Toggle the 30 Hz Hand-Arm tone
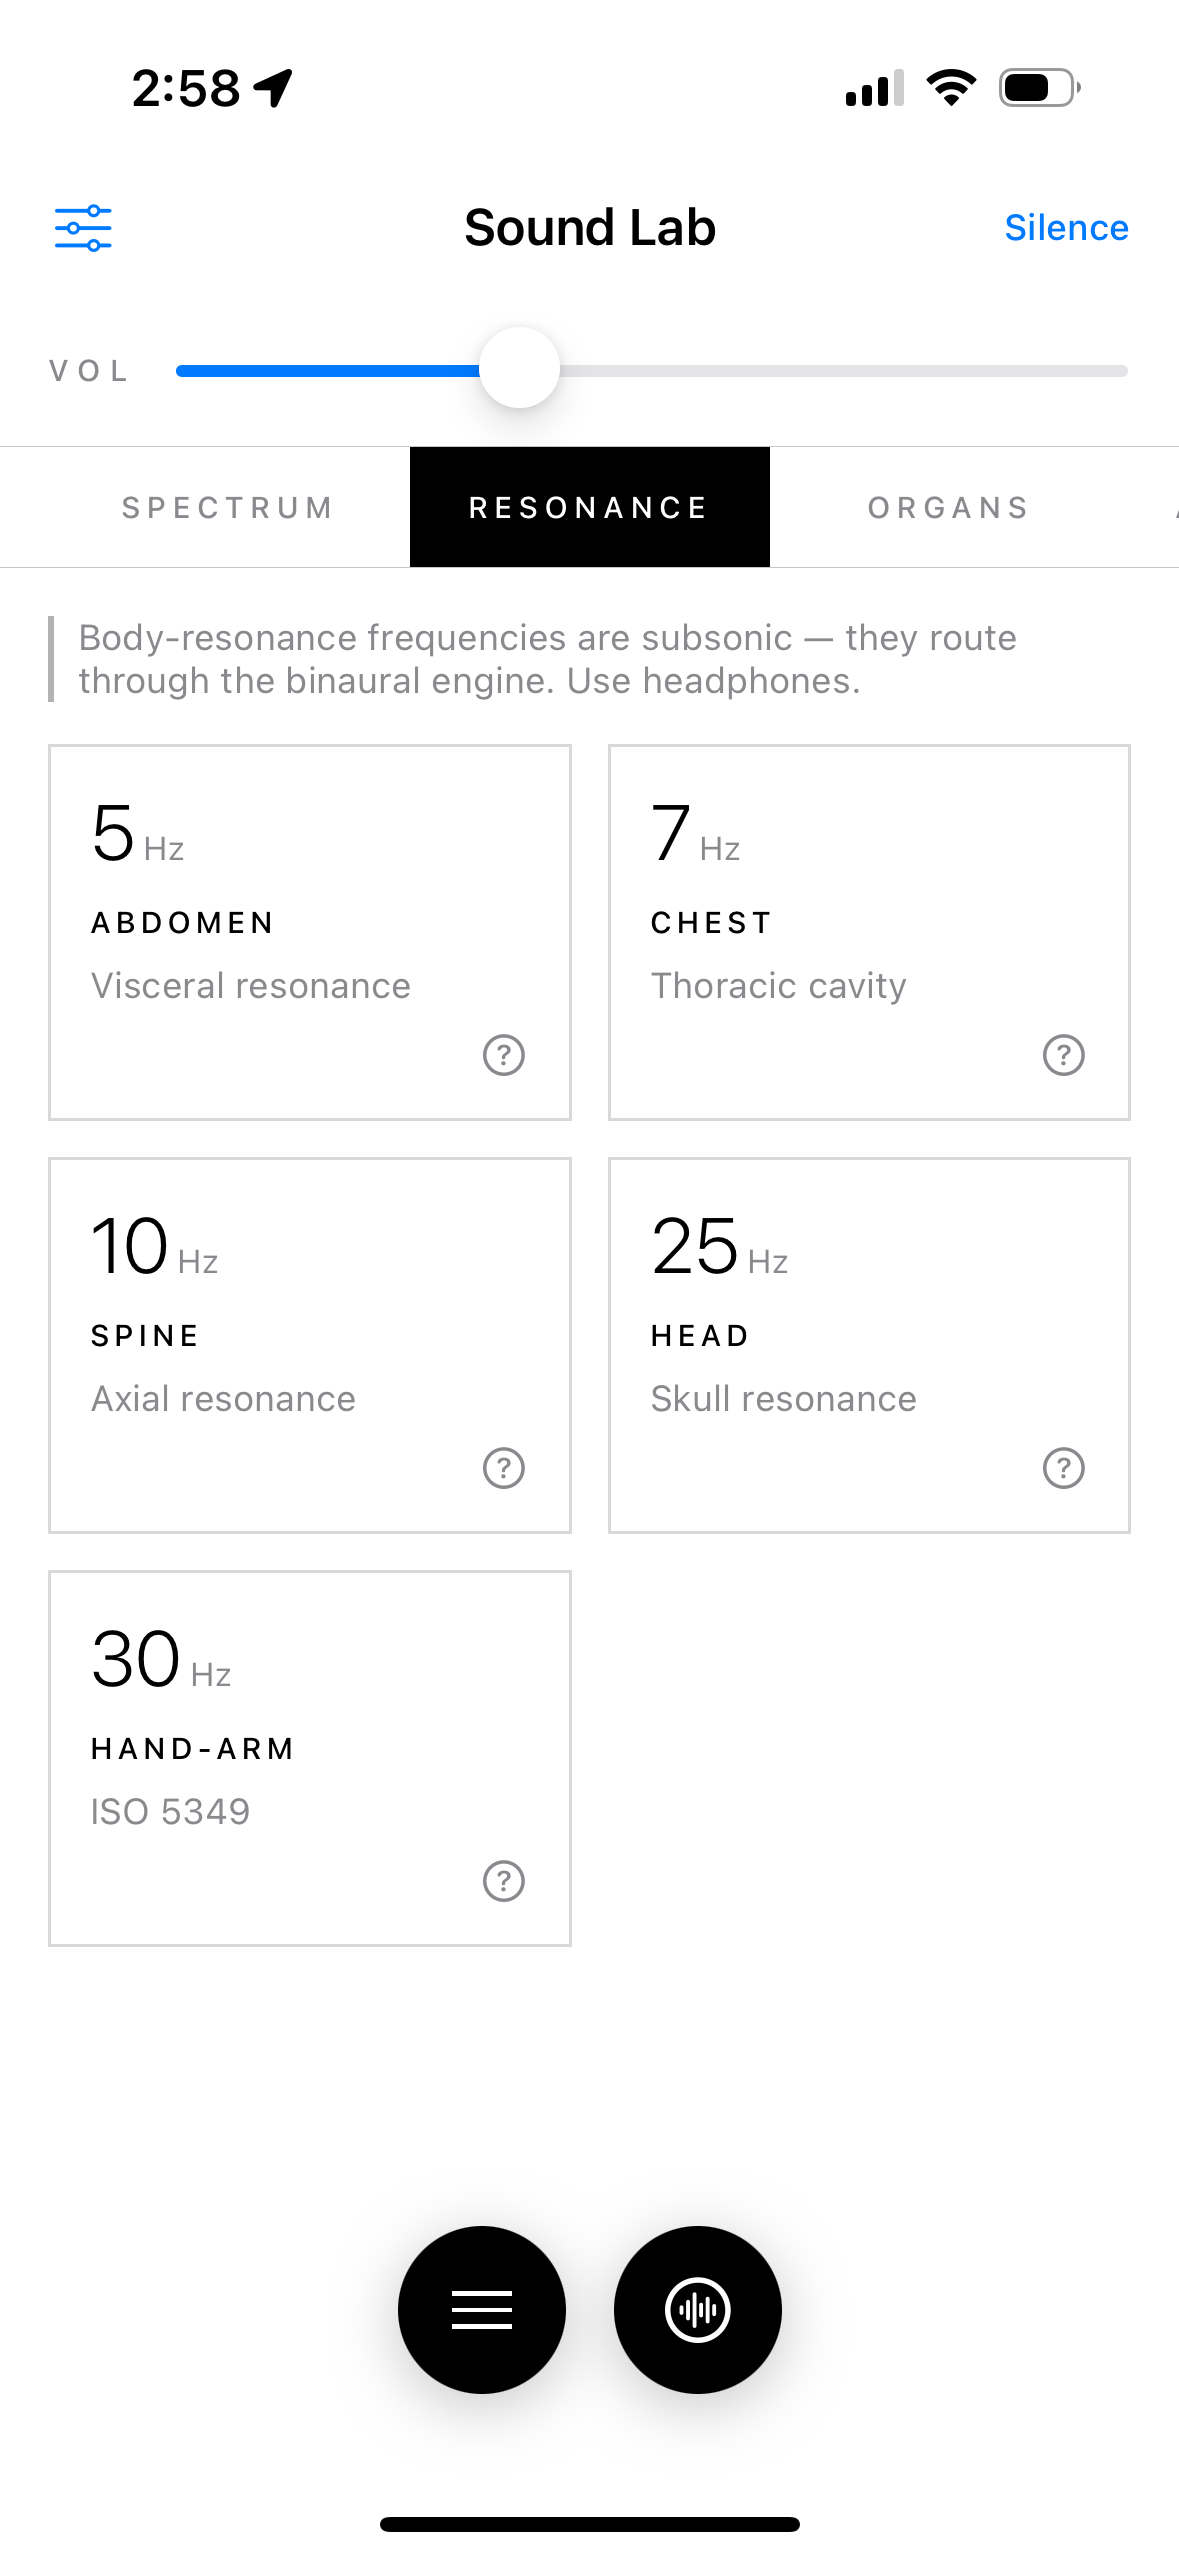 click(x=310, y=1758)
